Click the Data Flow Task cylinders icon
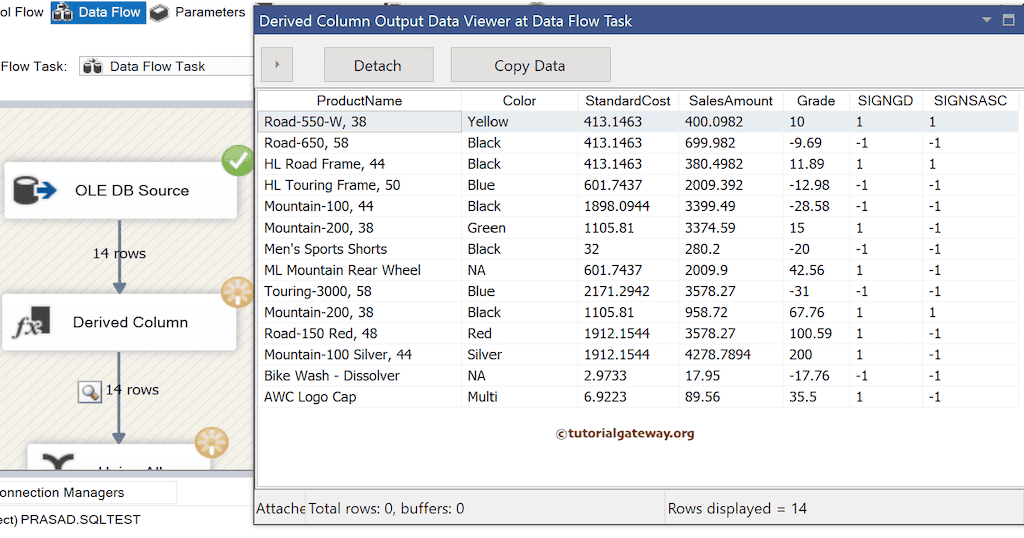The height and width of the screenshot is (538, 1024). (x=92, y=66)
